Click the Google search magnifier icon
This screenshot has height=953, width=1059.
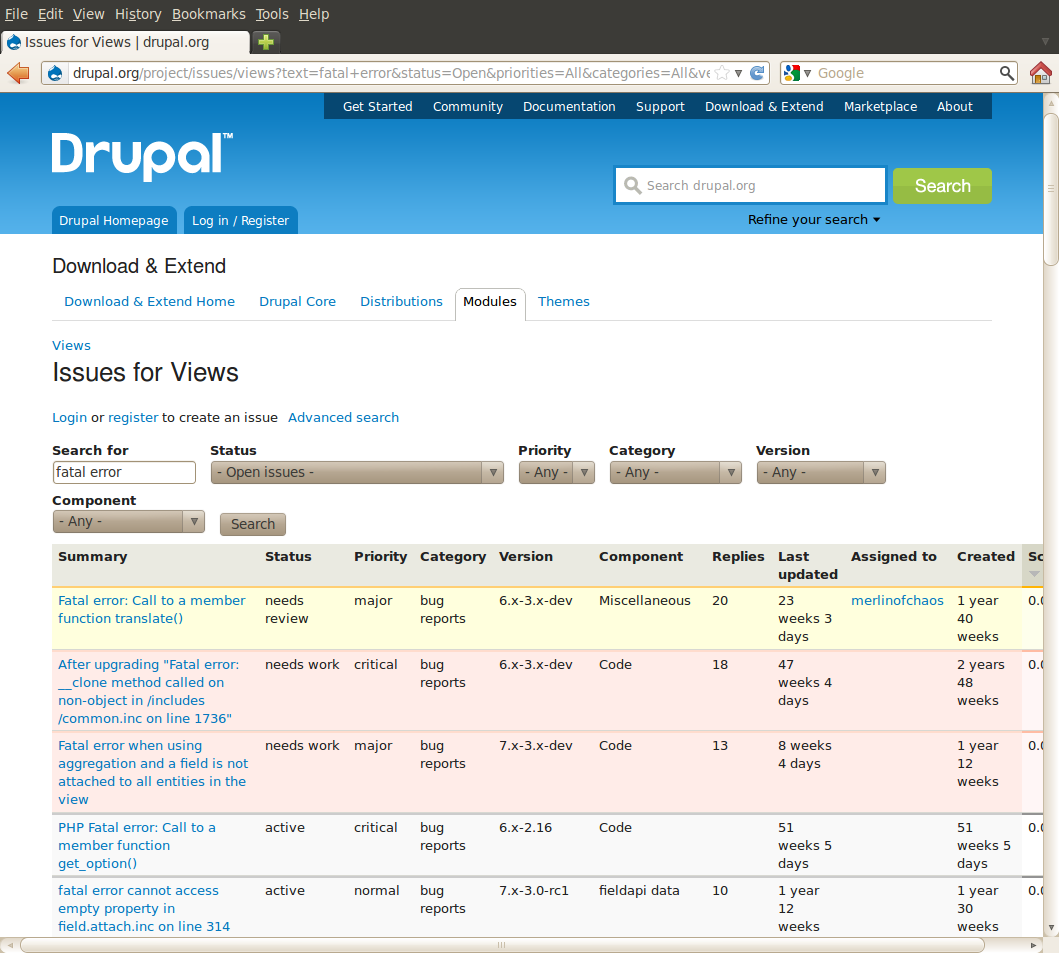(x=1006, y=73)
